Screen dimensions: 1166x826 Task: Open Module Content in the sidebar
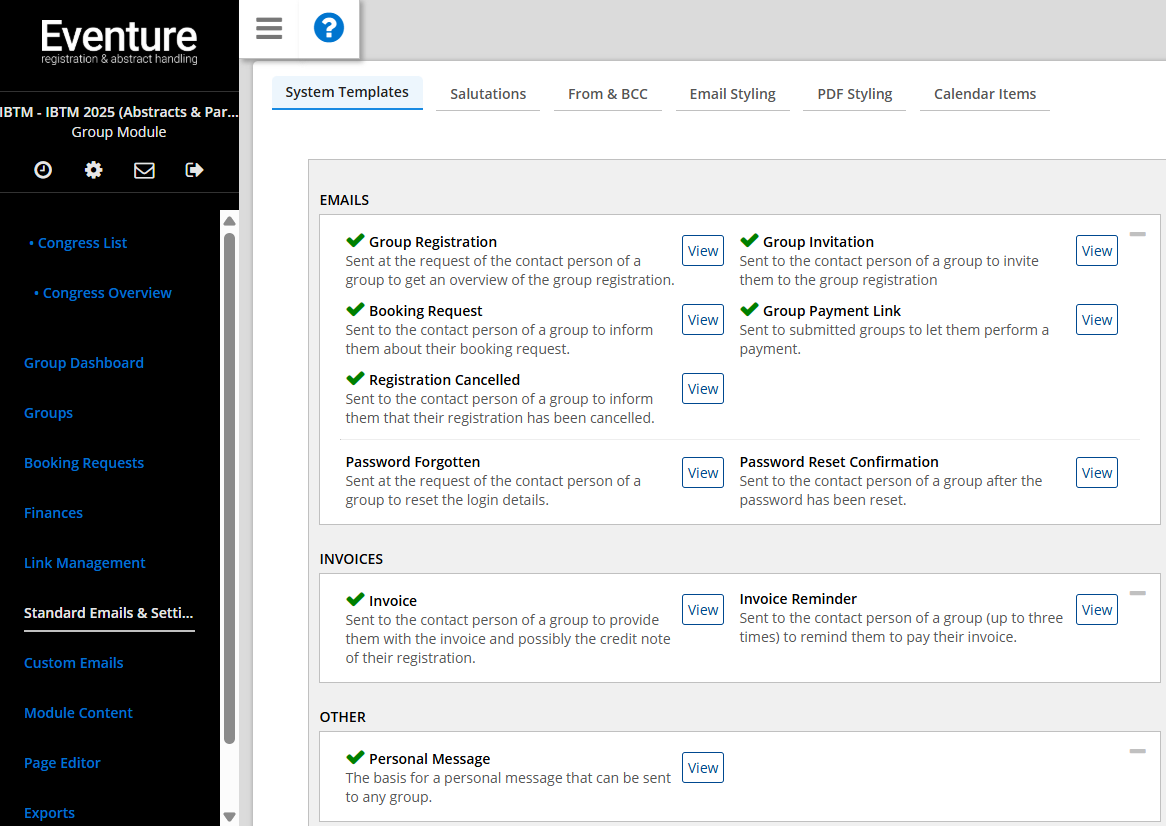[78, 712]
